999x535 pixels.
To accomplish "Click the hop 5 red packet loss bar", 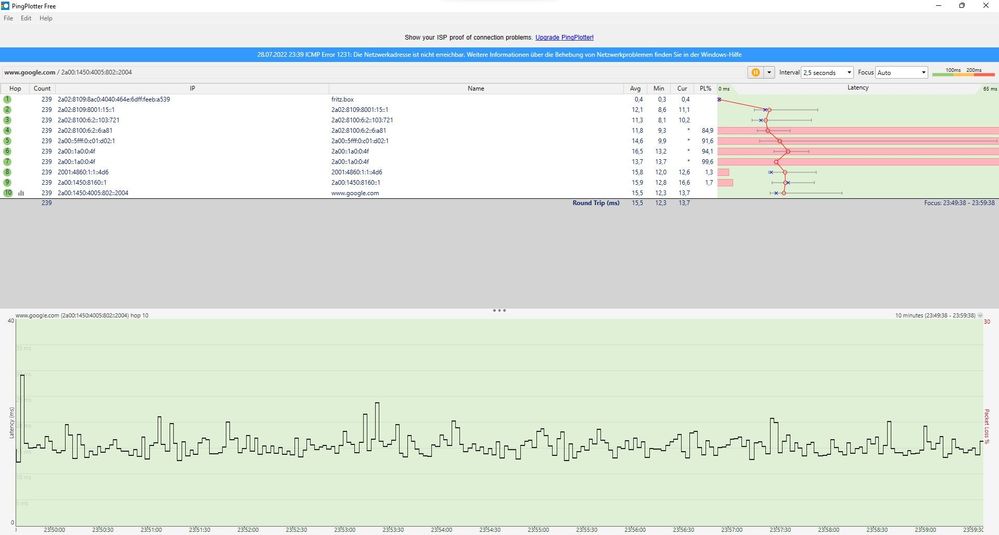I will 858,141.
